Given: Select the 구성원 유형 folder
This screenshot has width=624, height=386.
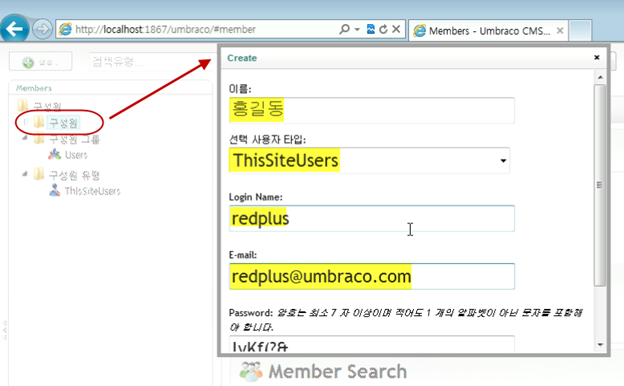Looking at the screenshot, I should (x=74, y=175).
